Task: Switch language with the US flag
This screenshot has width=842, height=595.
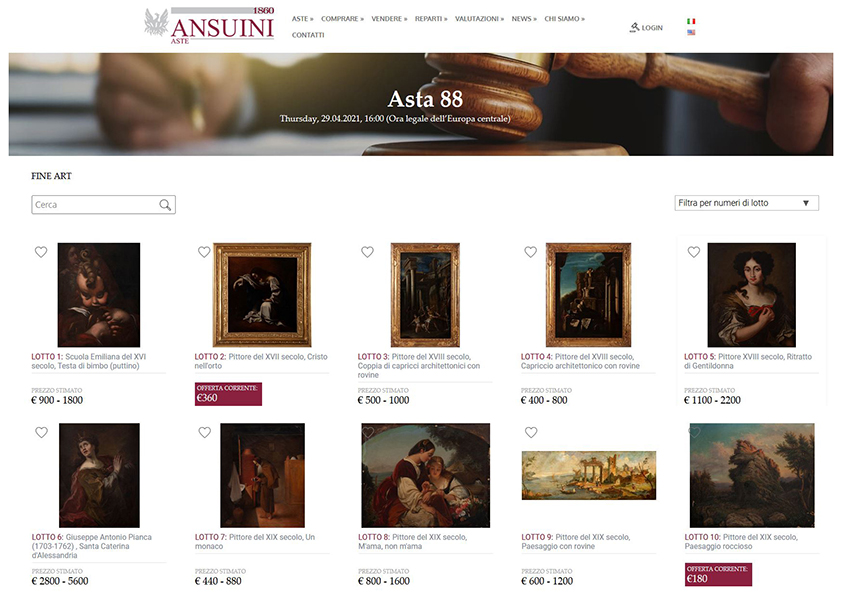Action: (x=691, y=32)
